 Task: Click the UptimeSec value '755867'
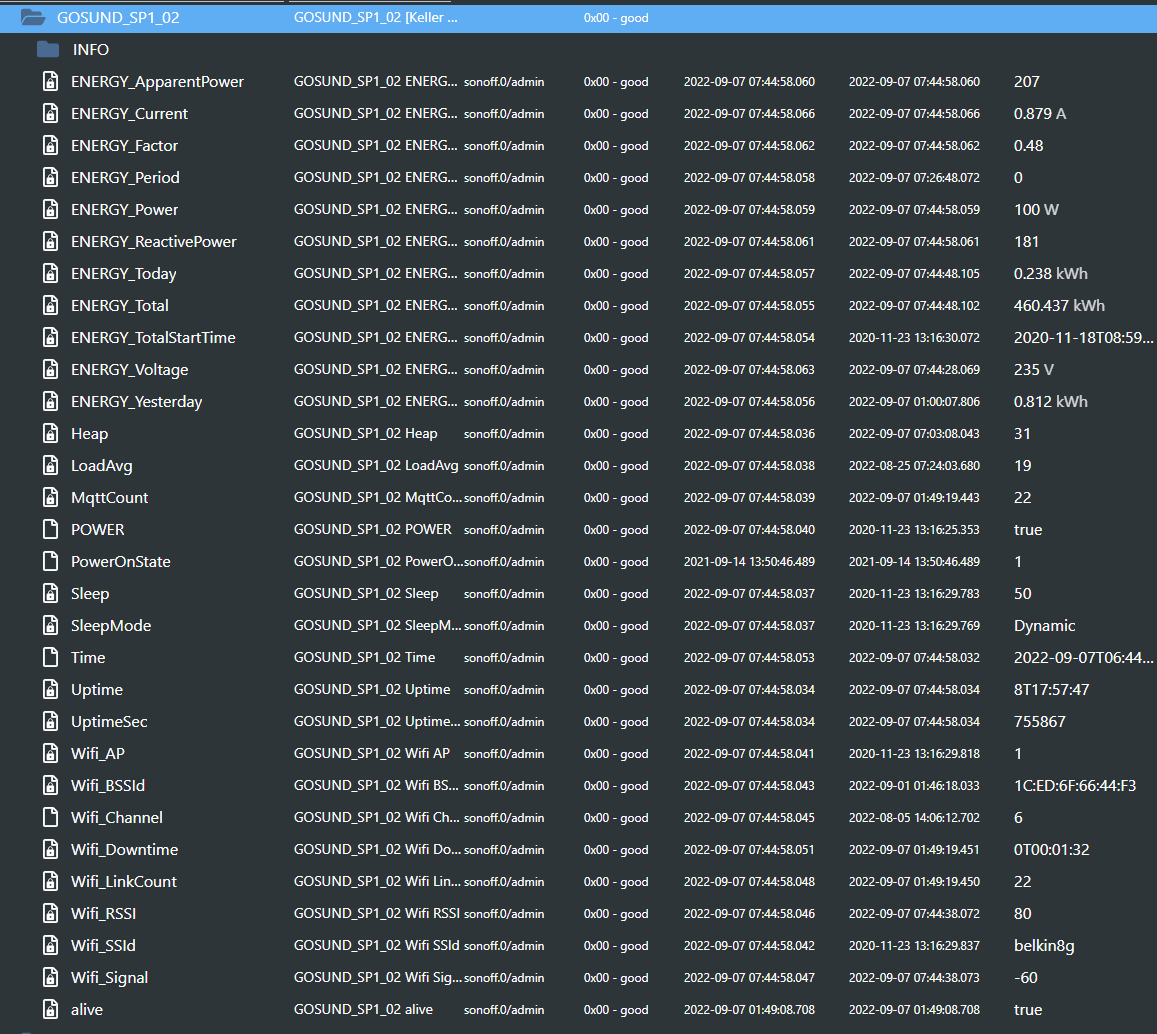(x=1040, y=721)
